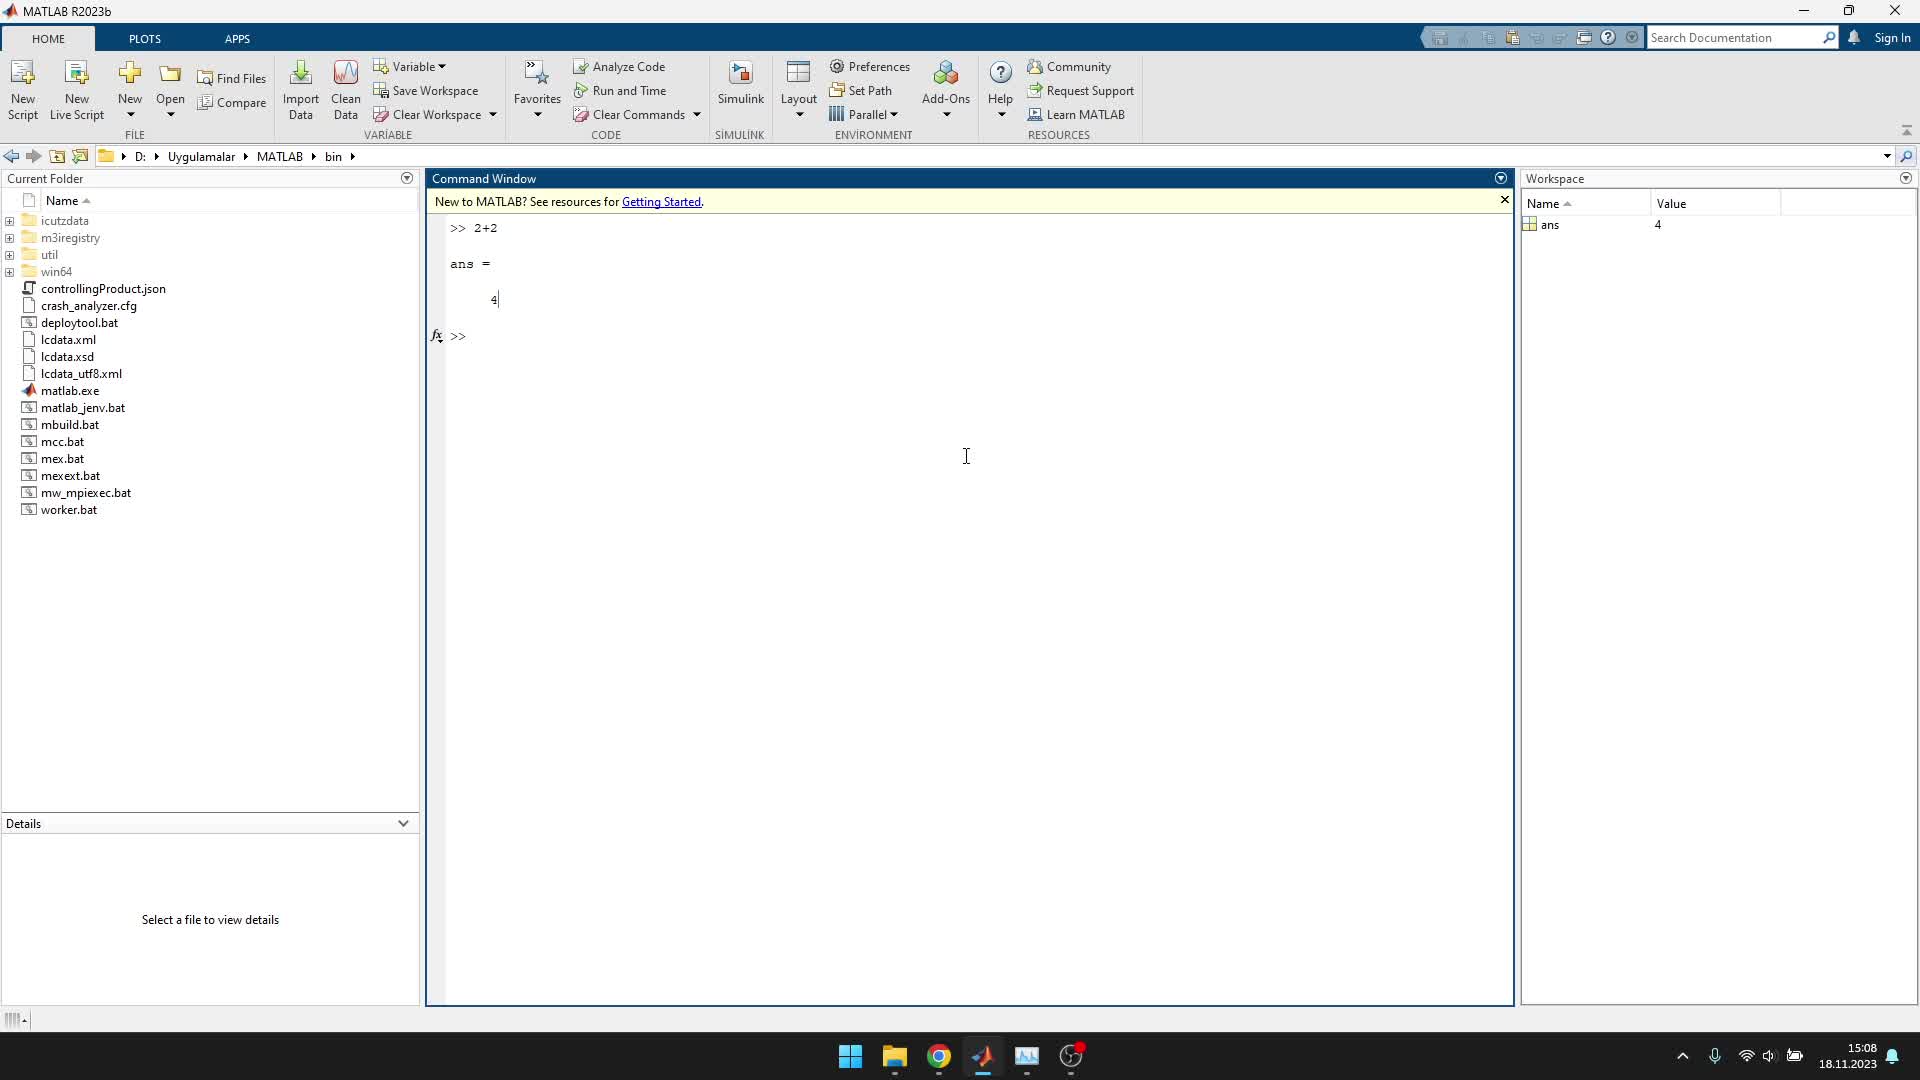The image size is (1920, 1080).
Task: Create a New Script
Action: point(23,90)
